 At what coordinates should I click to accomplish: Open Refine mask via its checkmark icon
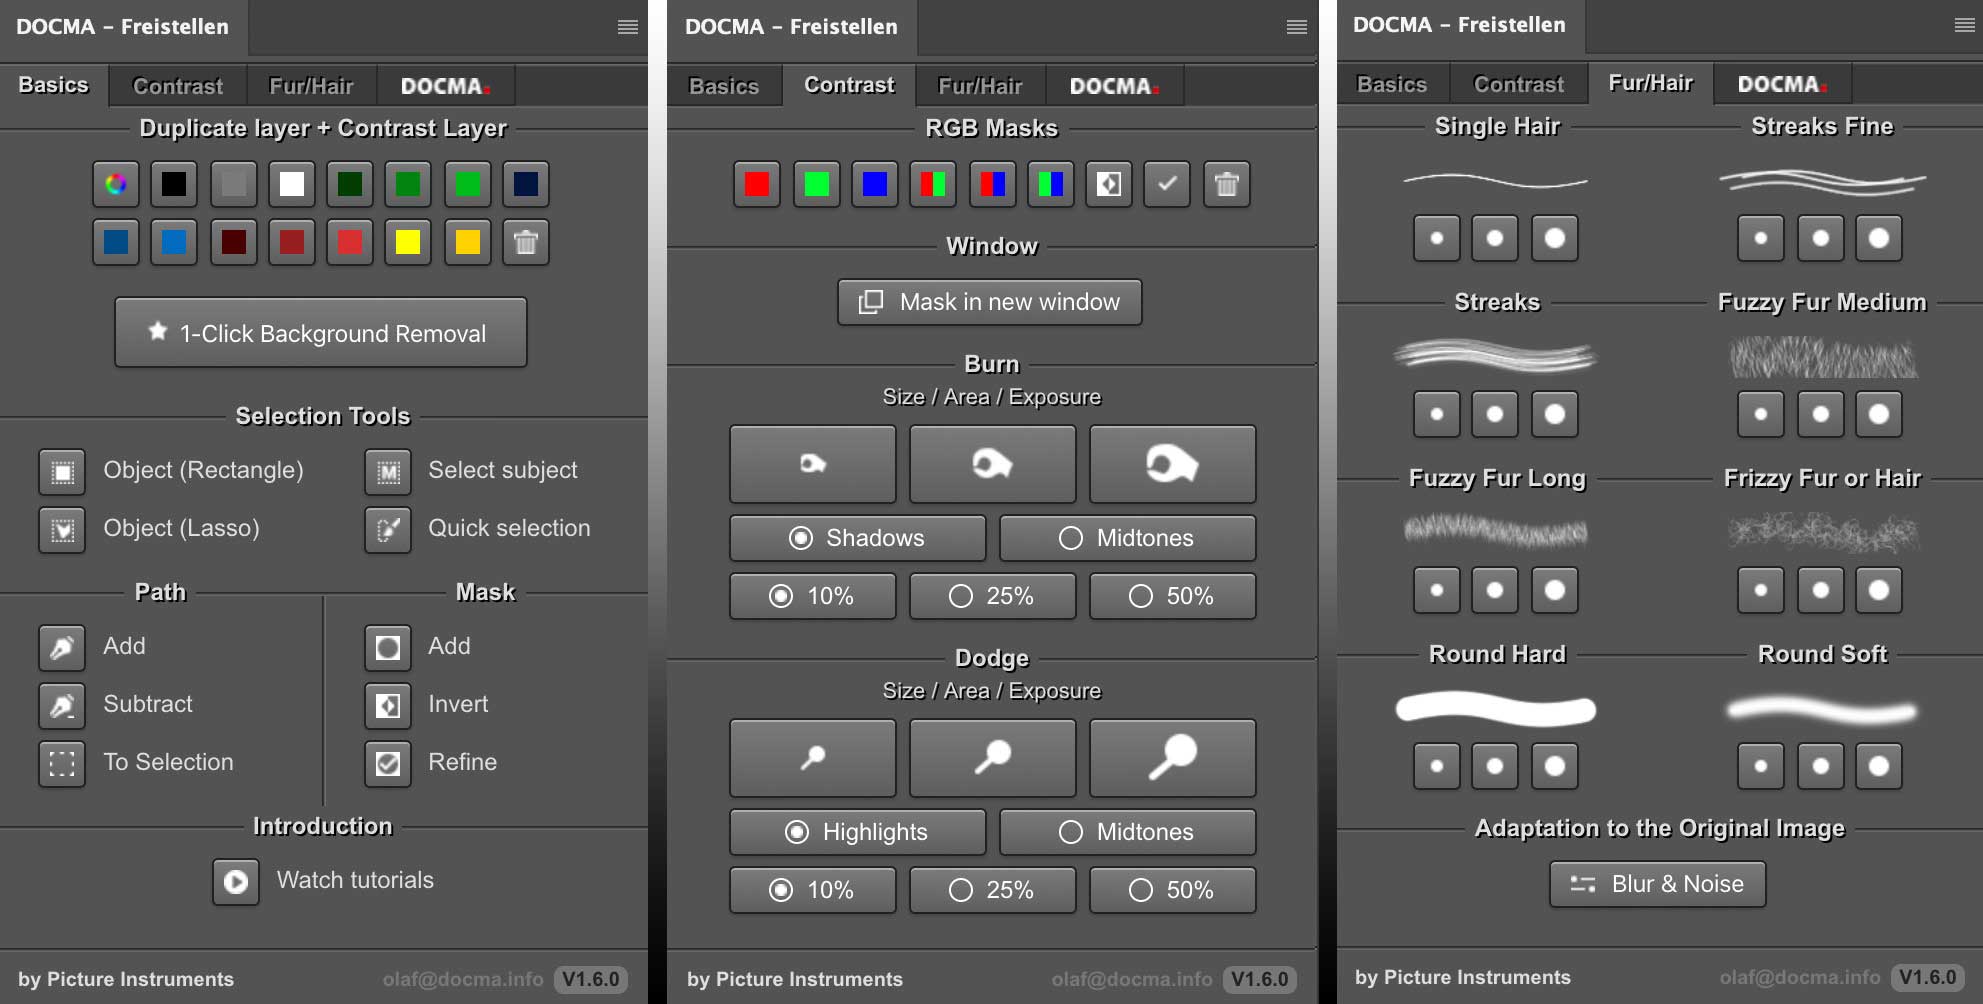coord(388,763)
